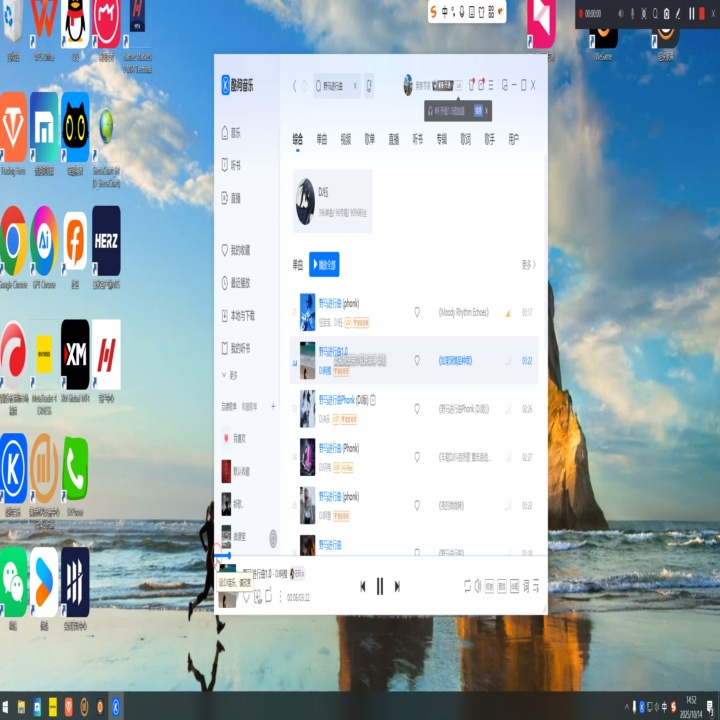This screenshot has width=720, height=720.
Task: Go back with the left arrow in Kugou
Action: click(294, 86)
